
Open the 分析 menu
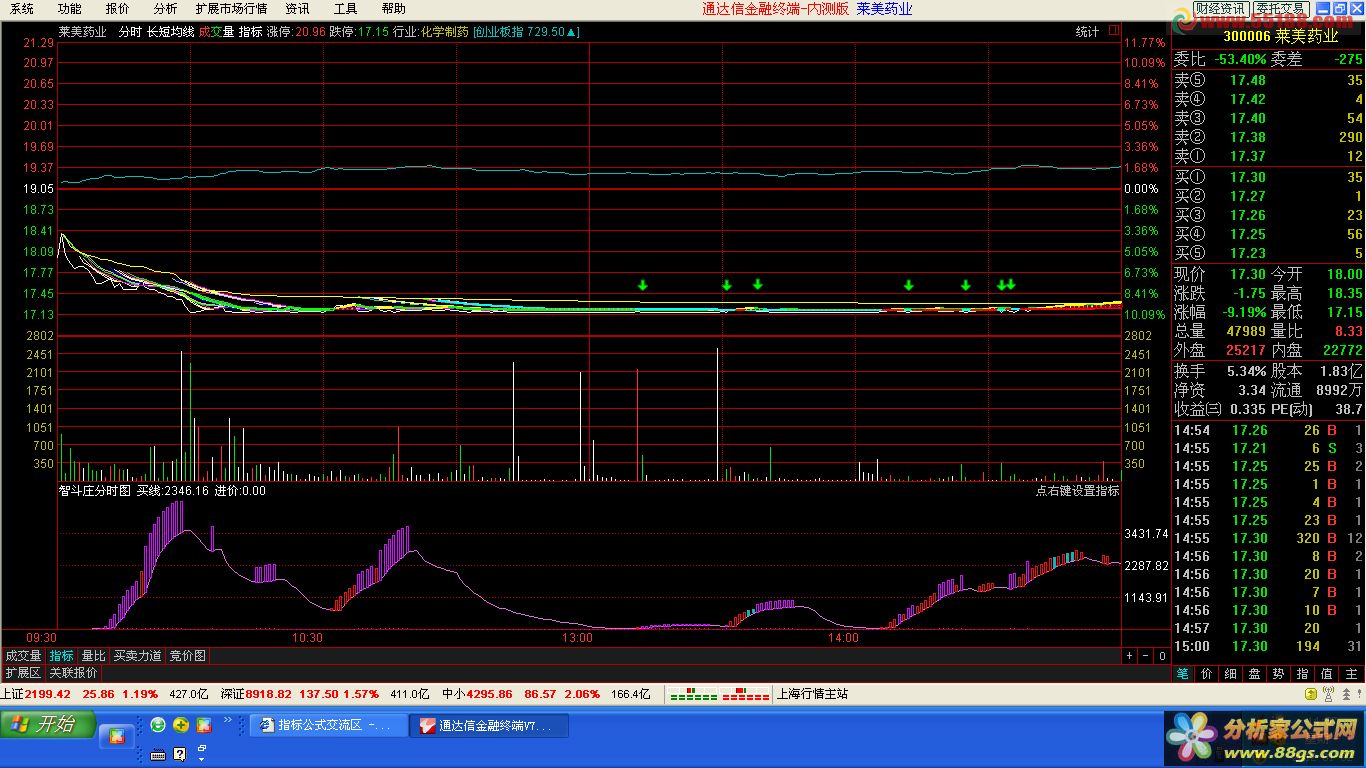point(165,9)
